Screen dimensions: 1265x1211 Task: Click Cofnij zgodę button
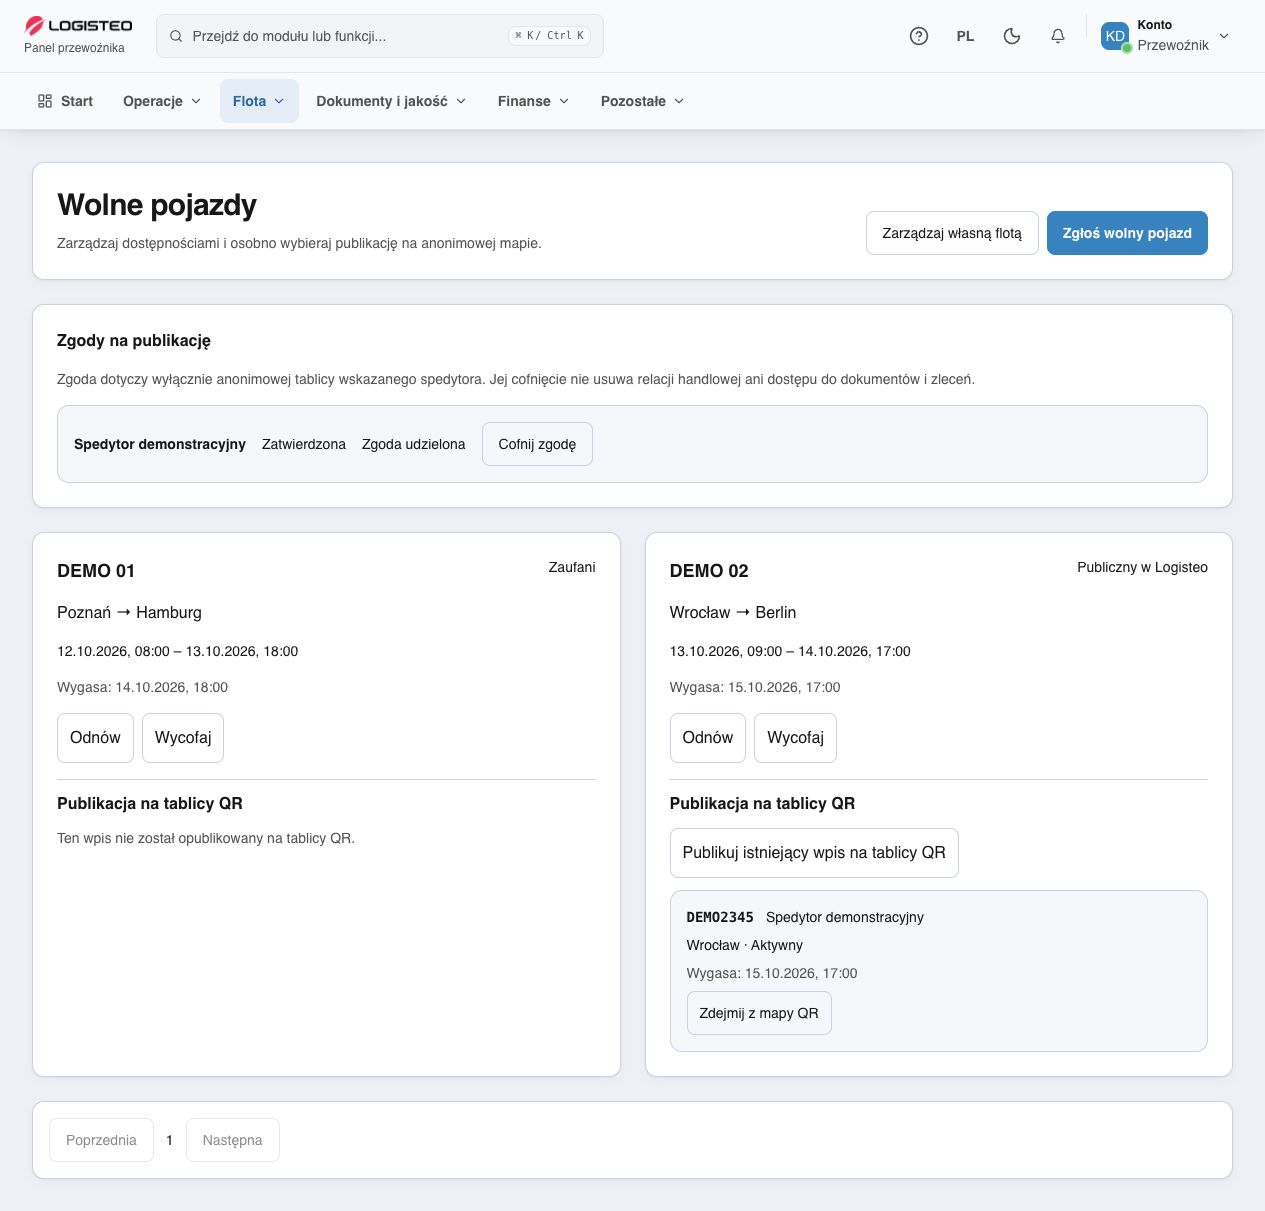point(537,444)
